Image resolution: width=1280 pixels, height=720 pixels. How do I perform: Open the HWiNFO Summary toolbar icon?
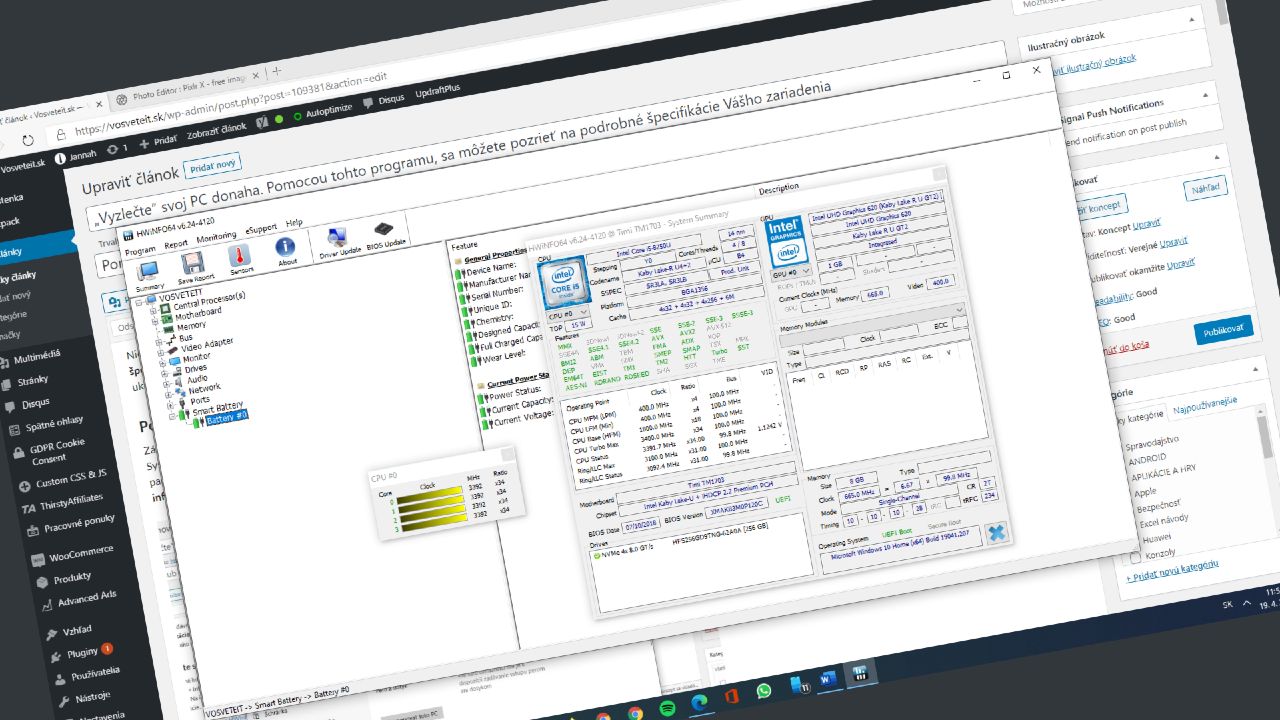point(149,270)
